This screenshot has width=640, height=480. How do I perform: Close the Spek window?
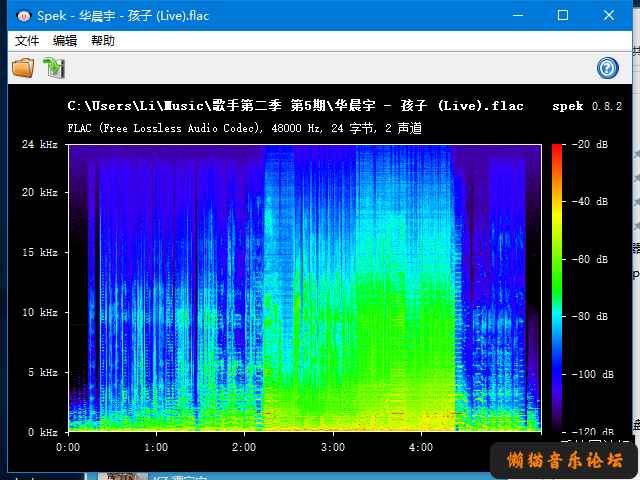609,16
